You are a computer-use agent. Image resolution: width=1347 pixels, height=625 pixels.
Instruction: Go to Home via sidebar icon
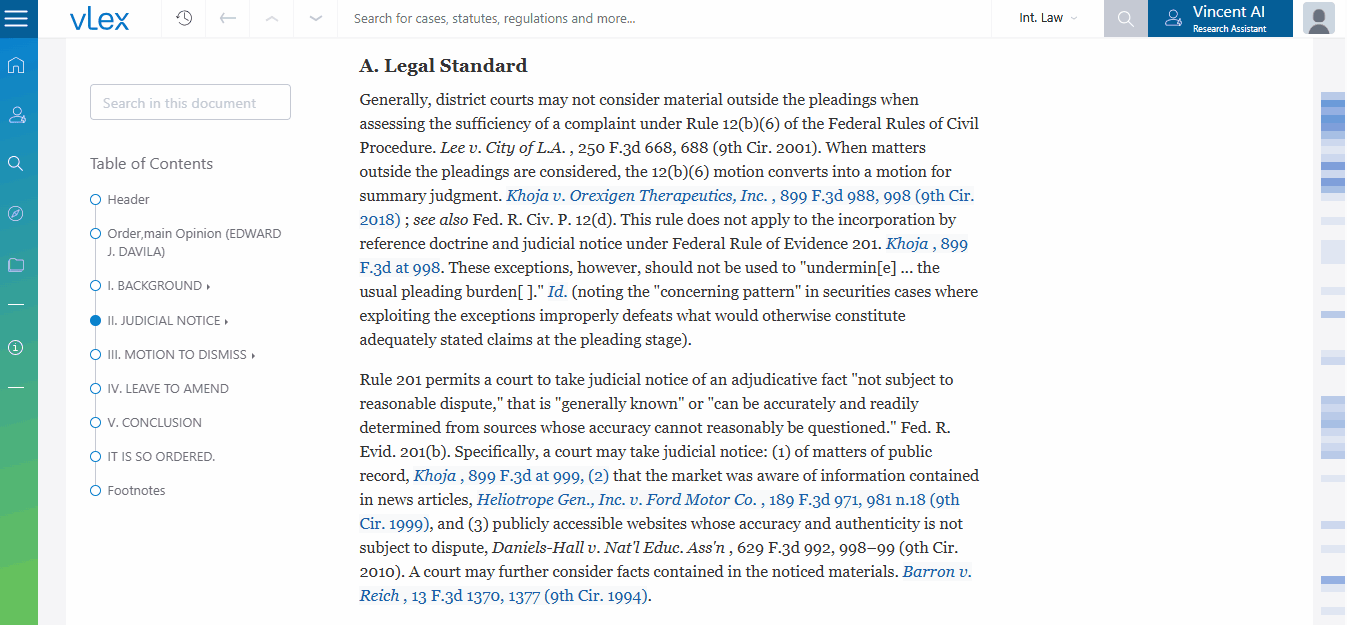[x=16, y=66]
